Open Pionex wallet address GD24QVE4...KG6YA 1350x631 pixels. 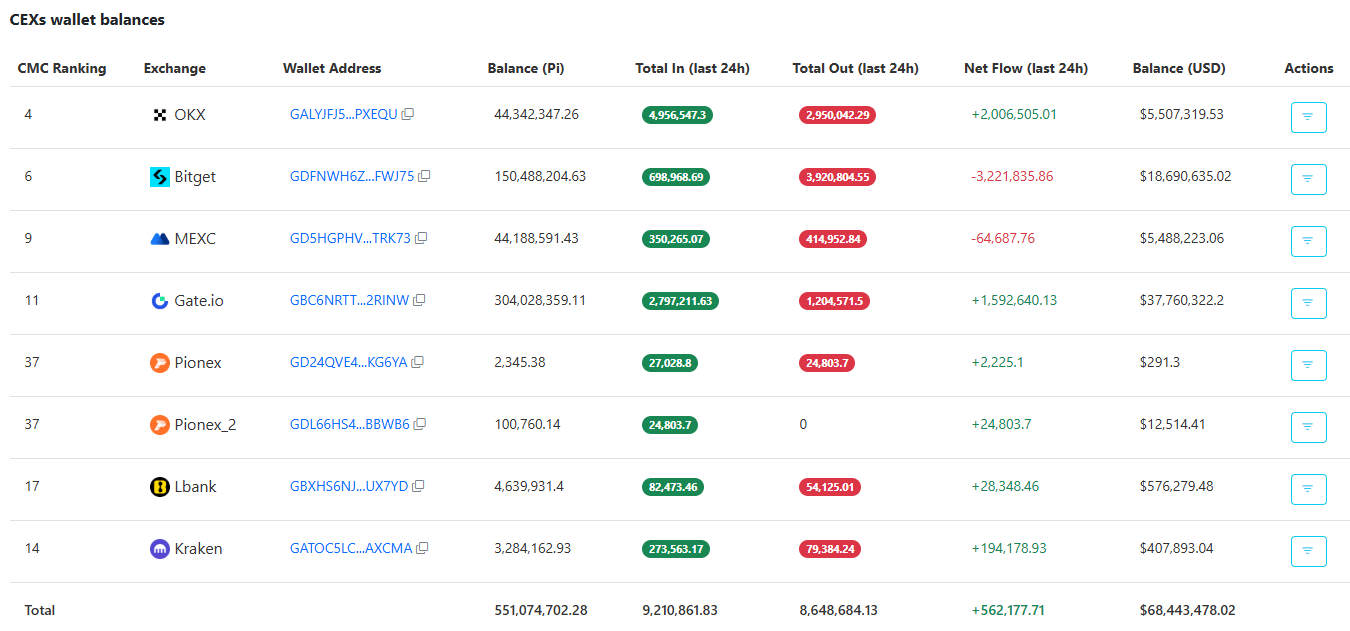(x=348, y=362)
